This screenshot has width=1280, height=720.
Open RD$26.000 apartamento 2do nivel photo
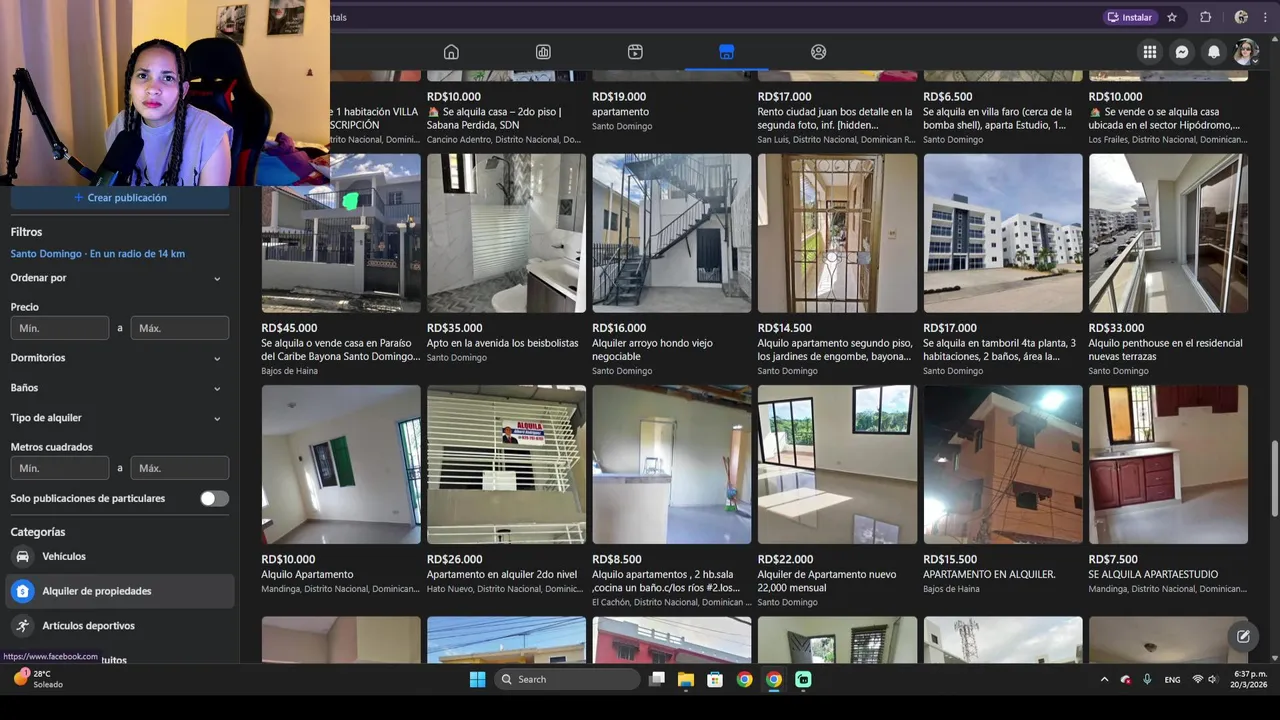(506, 465)
